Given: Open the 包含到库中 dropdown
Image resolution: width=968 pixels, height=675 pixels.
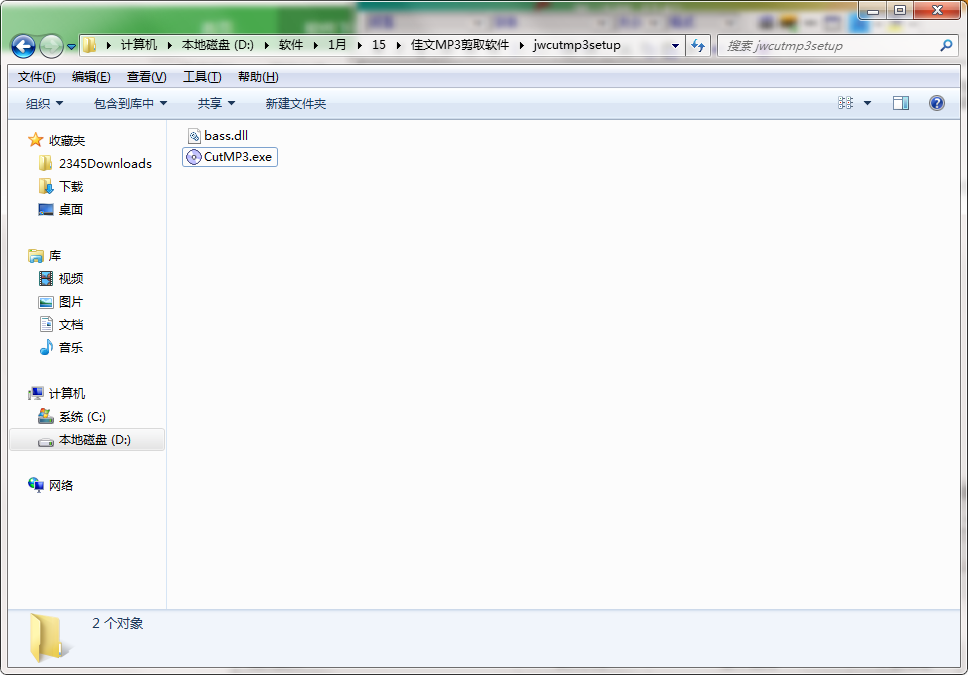Looking at the screenshot, I should click(130, 104).
